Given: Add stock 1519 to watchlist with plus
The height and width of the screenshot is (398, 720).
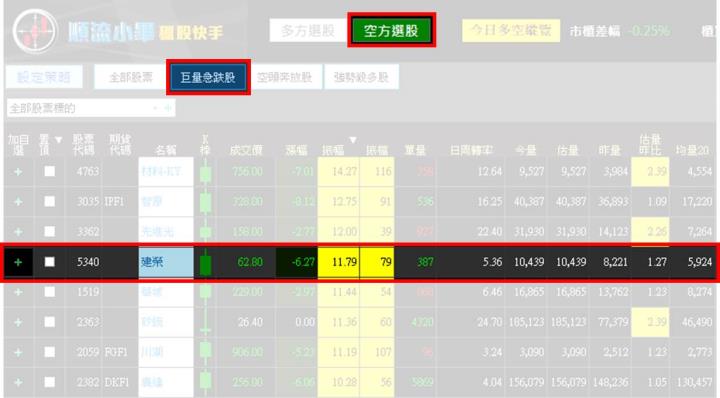Looking at the screenshot, I should pos(18,292).
